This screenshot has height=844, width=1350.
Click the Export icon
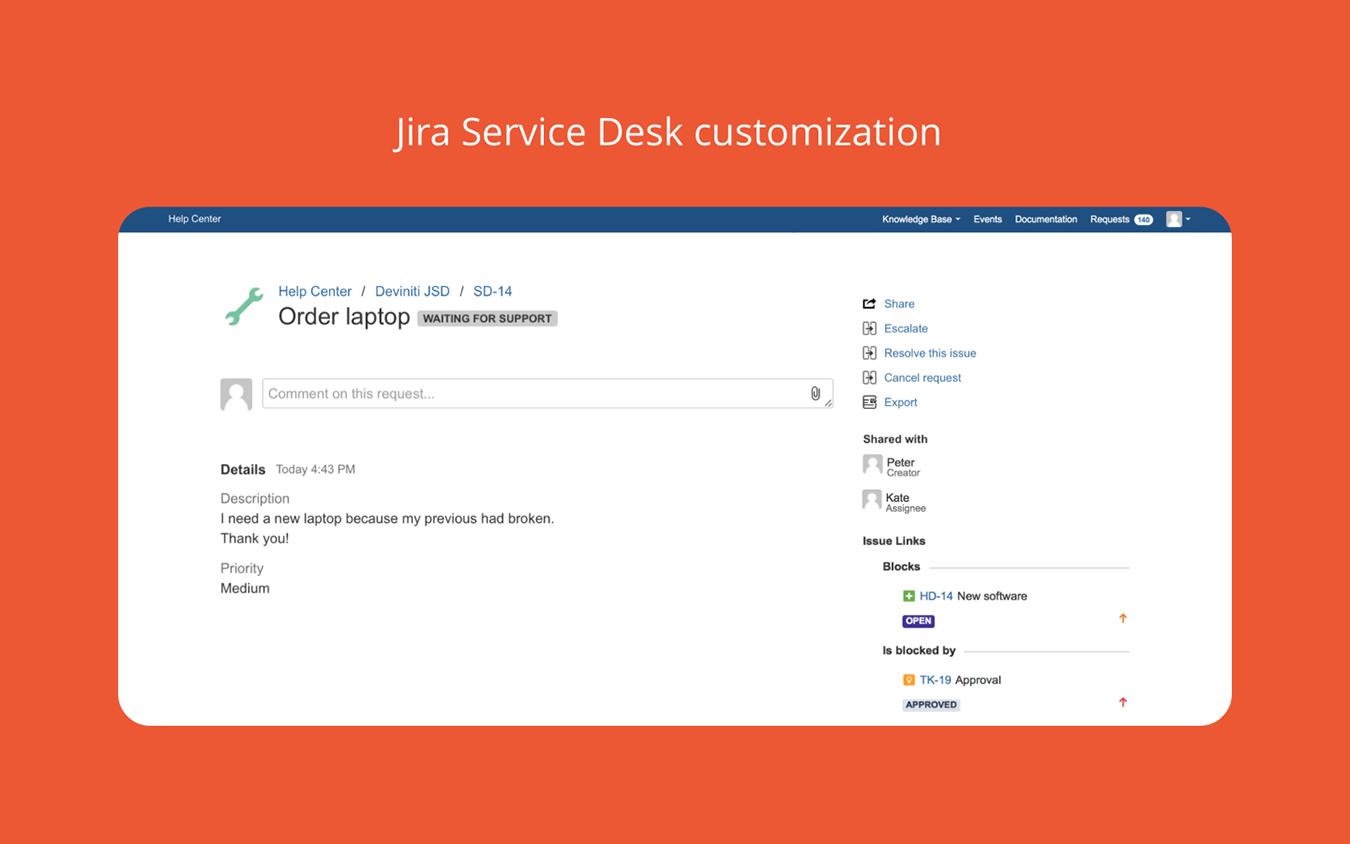coord(869,402)
